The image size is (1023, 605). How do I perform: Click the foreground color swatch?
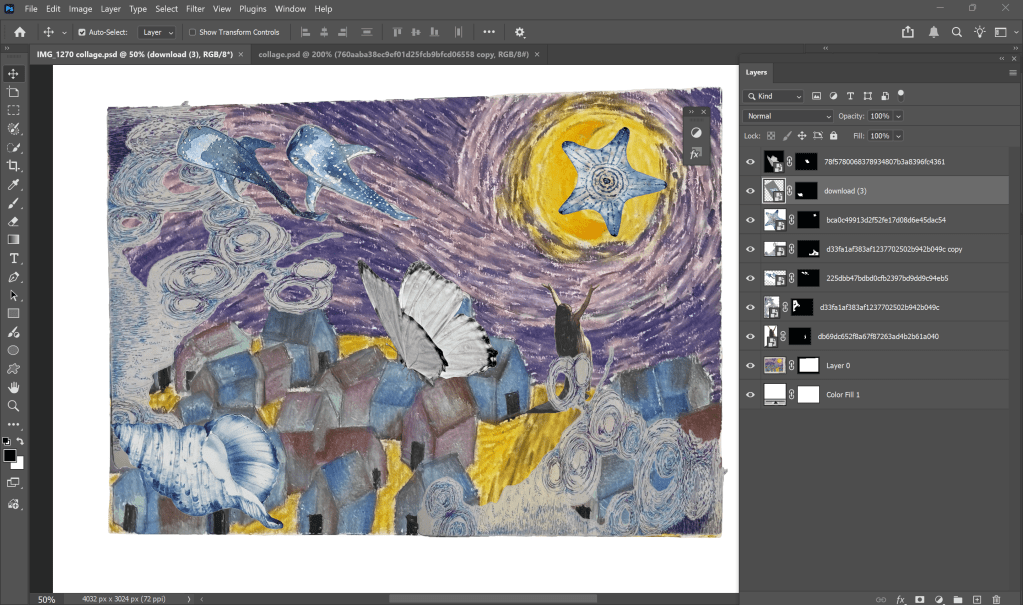[9, 456]
